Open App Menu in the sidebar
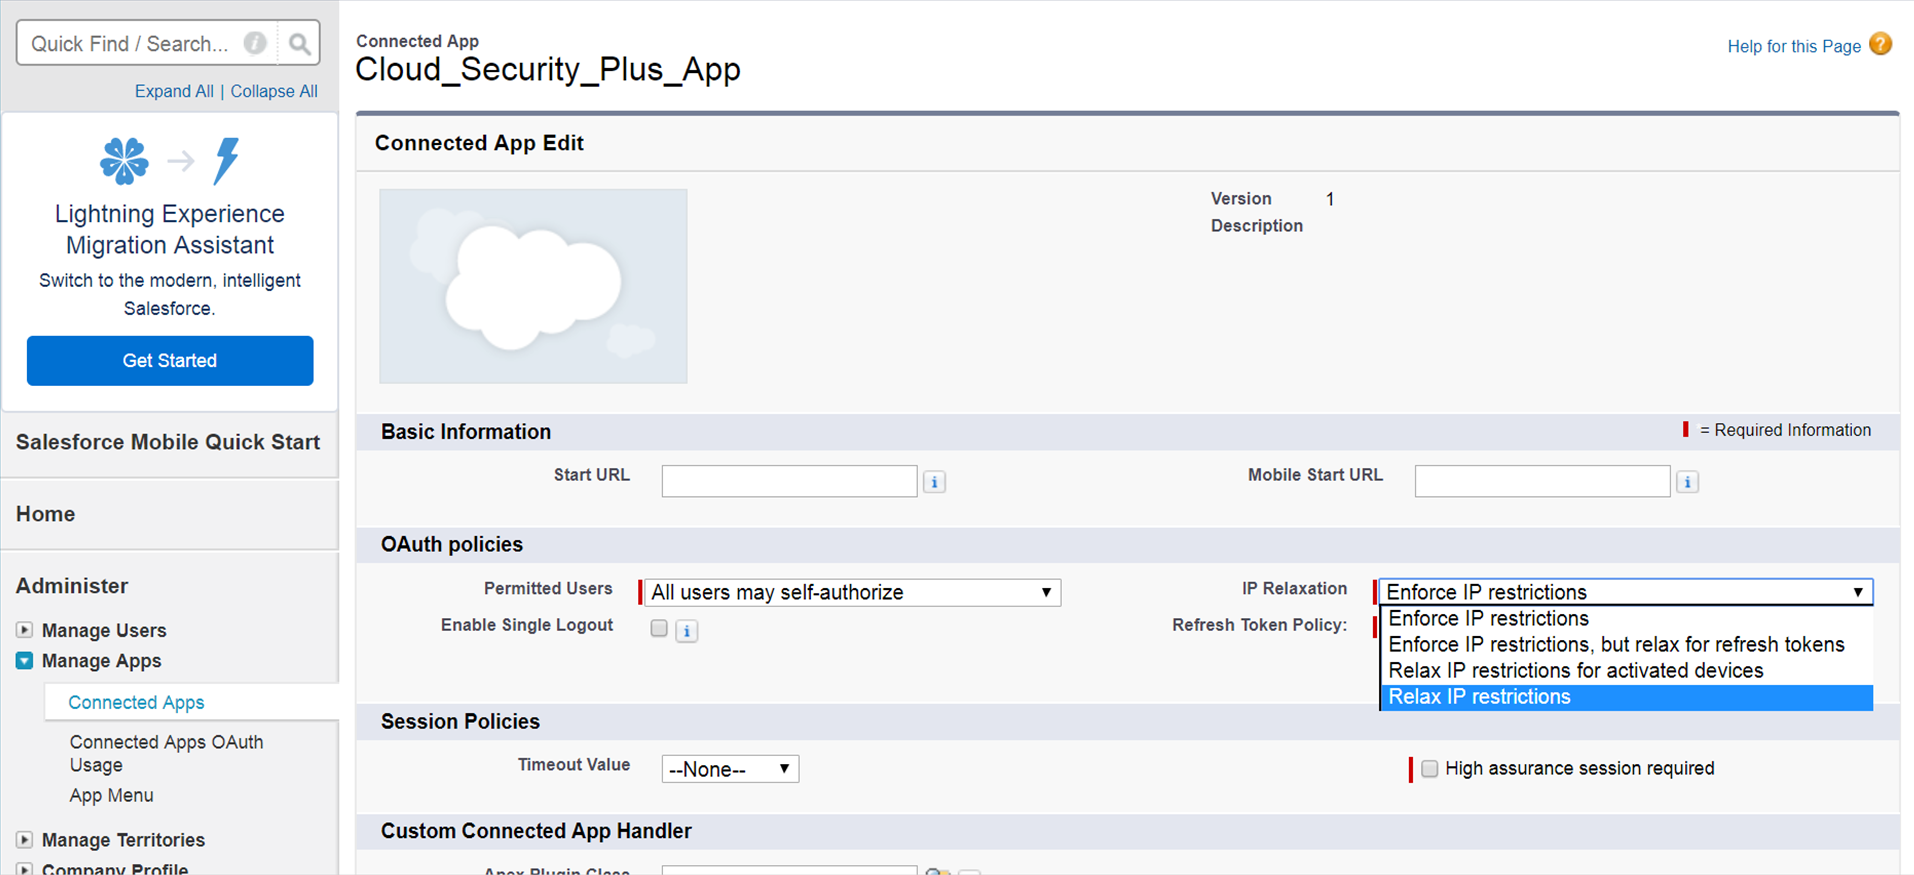Screen dimensions: 1914x875 point(111,795)
